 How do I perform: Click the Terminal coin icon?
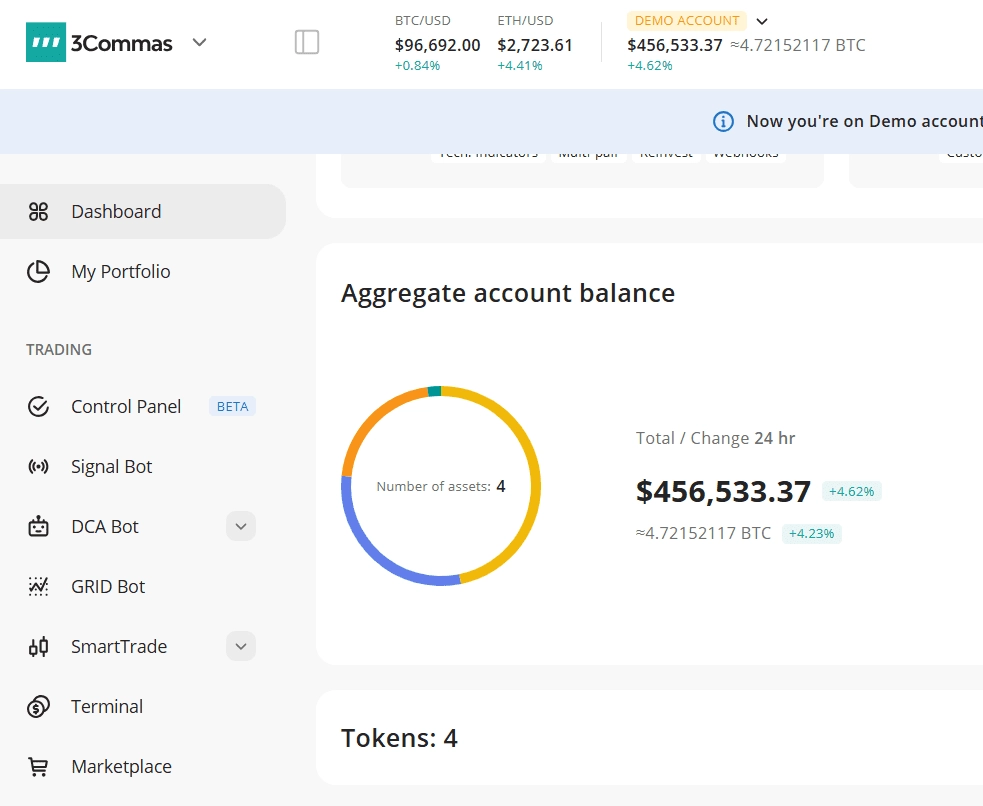[38, 706]
